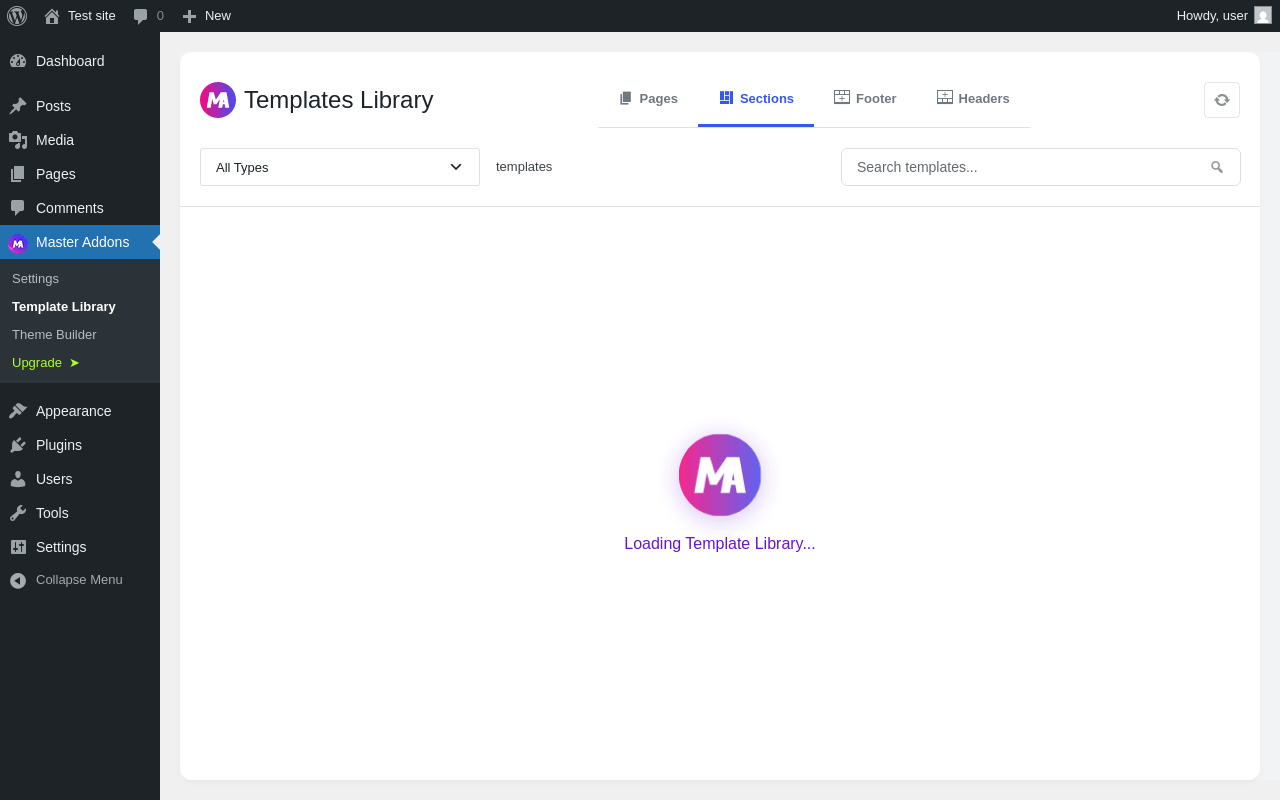The image size is (1280, 800).
Task: Open Media in the sidebar
Action: pyautogui.click(x=80, y=140)
